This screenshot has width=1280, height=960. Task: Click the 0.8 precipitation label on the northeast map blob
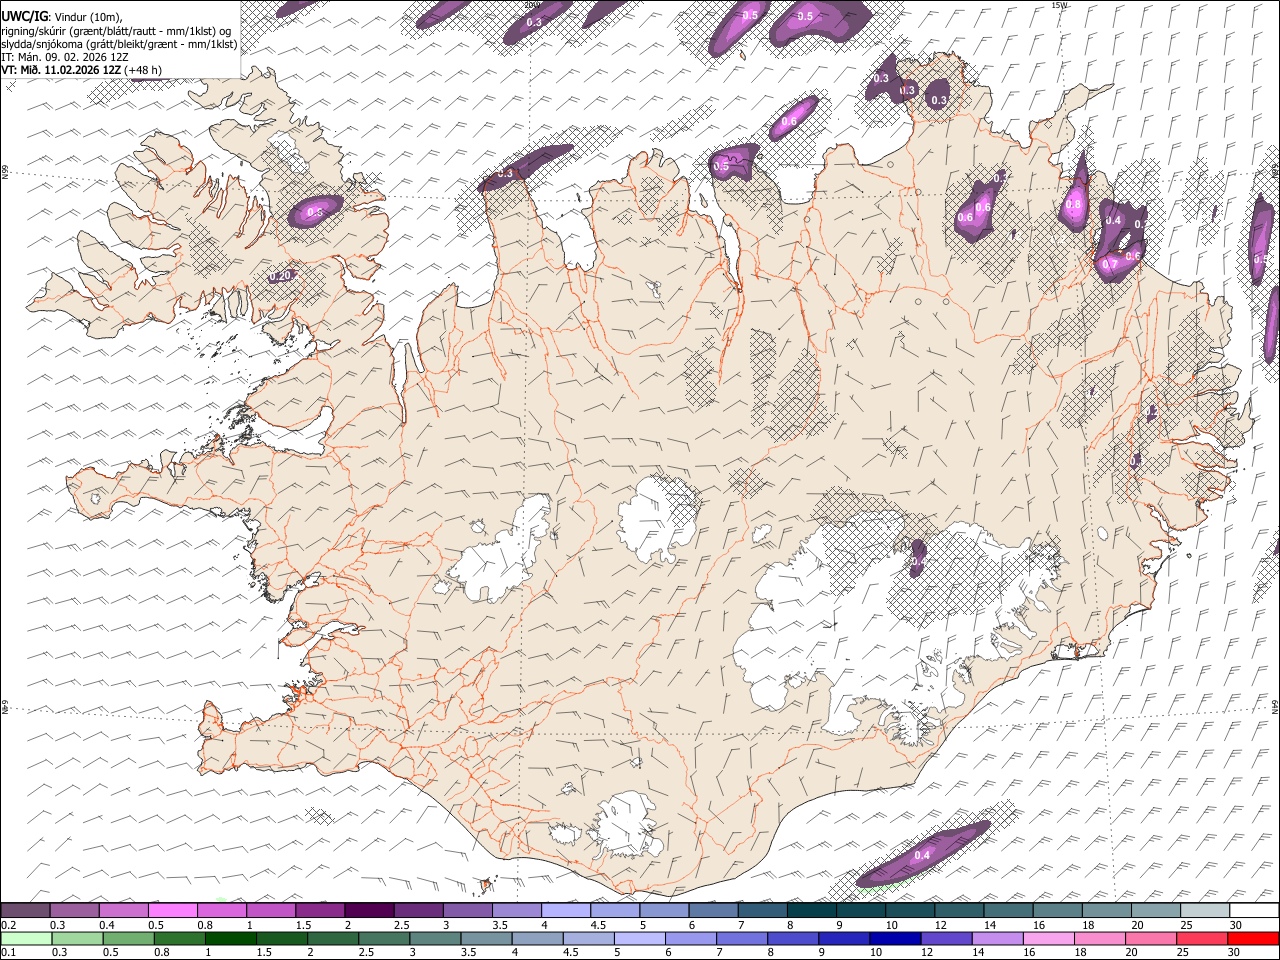point(1073,204)
